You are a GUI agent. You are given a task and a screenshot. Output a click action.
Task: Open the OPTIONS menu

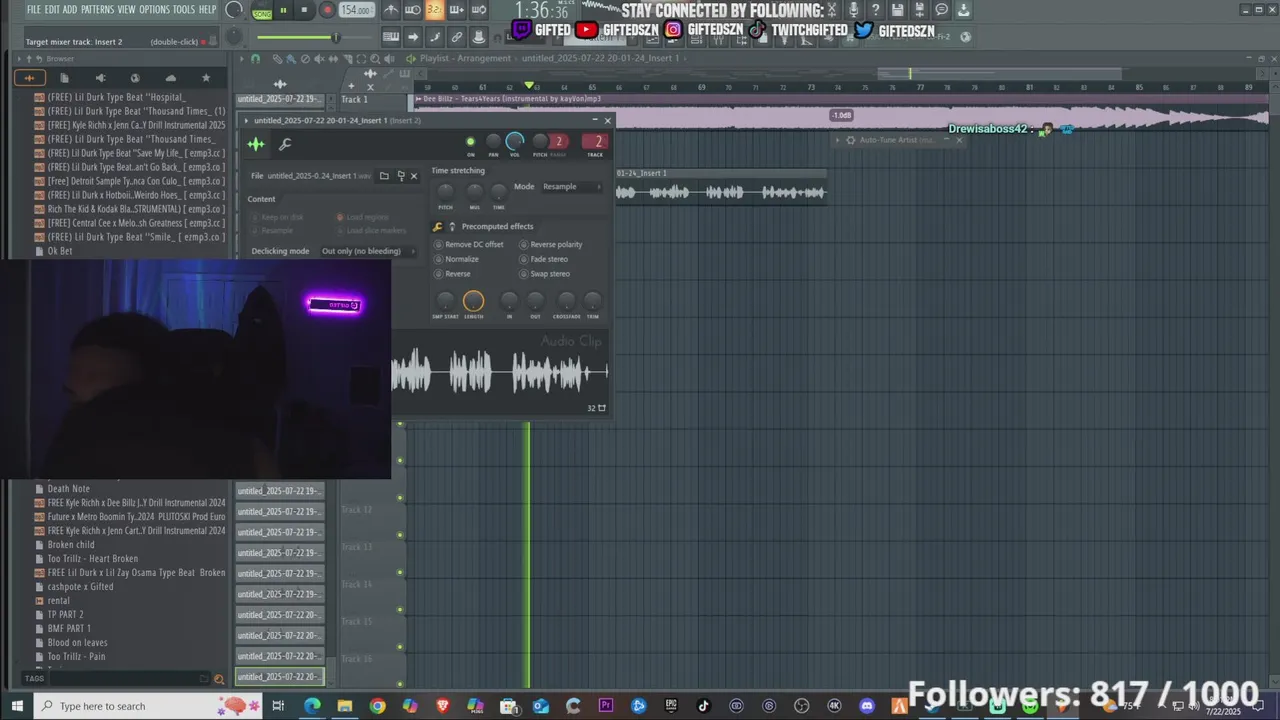tap(154, 9)
